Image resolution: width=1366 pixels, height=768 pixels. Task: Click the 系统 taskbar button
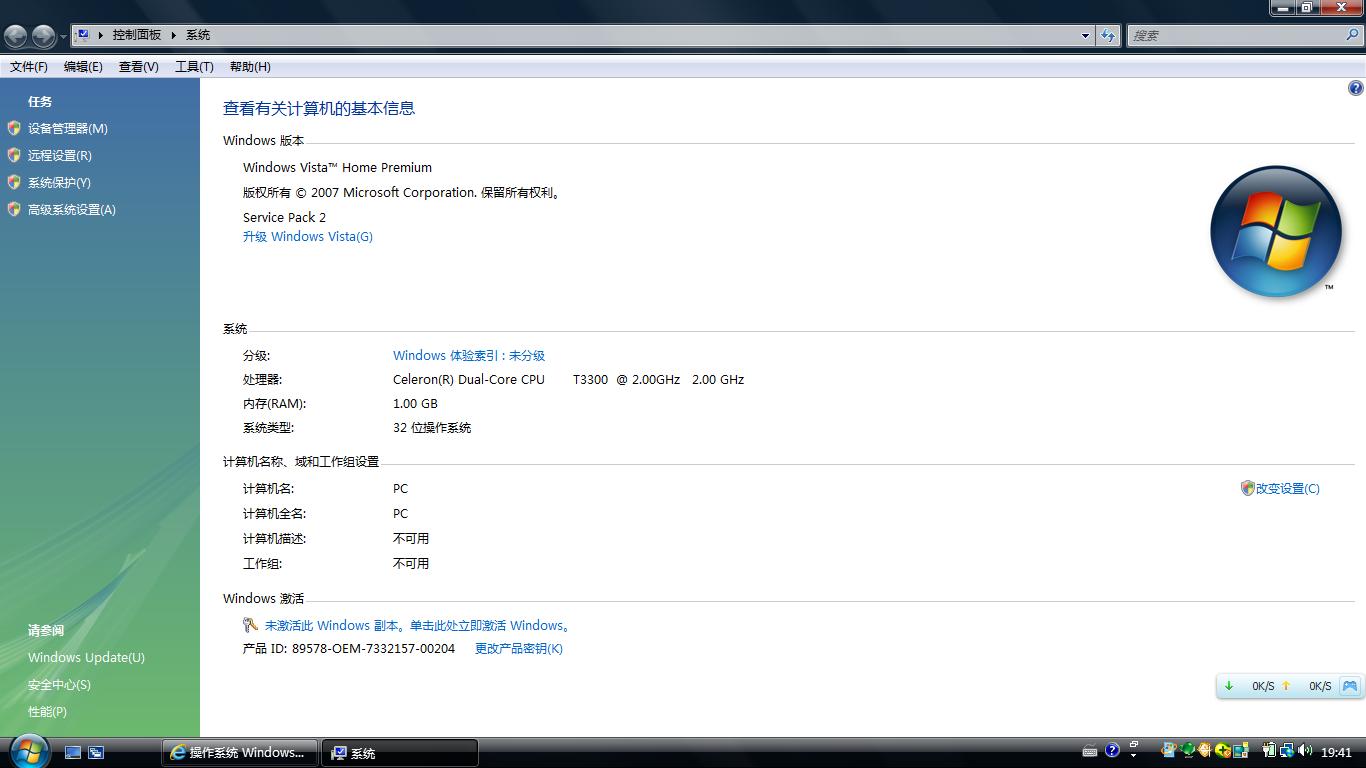click(x=400, y=752)
